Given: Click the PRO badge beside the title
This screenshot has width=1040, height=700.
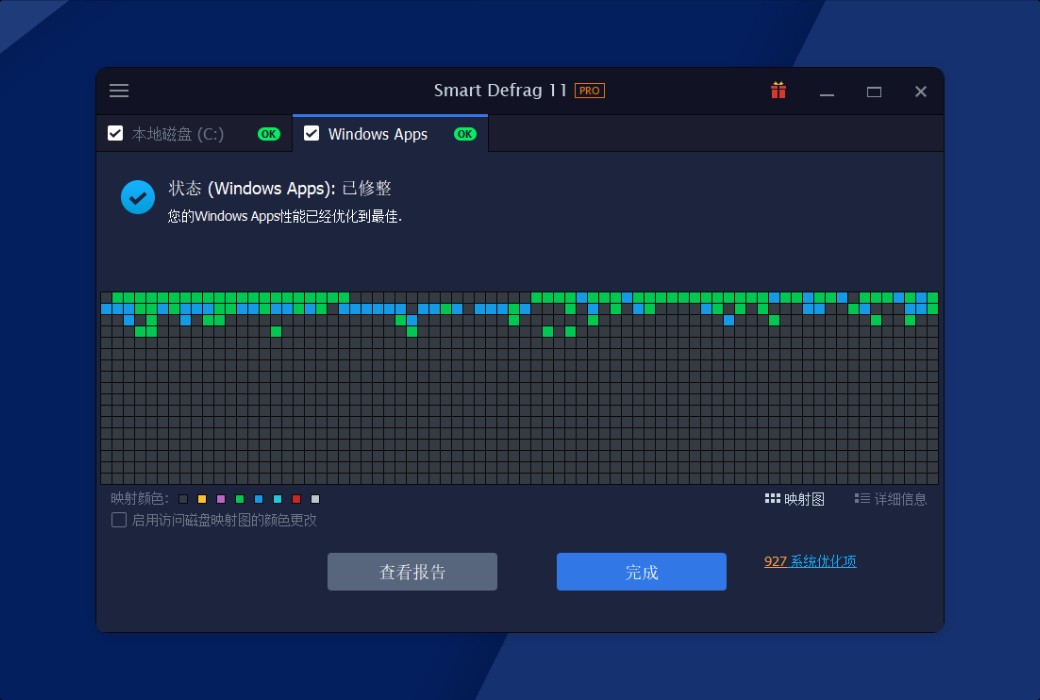Looking at the screenshot, I should [x=589, y=90].
